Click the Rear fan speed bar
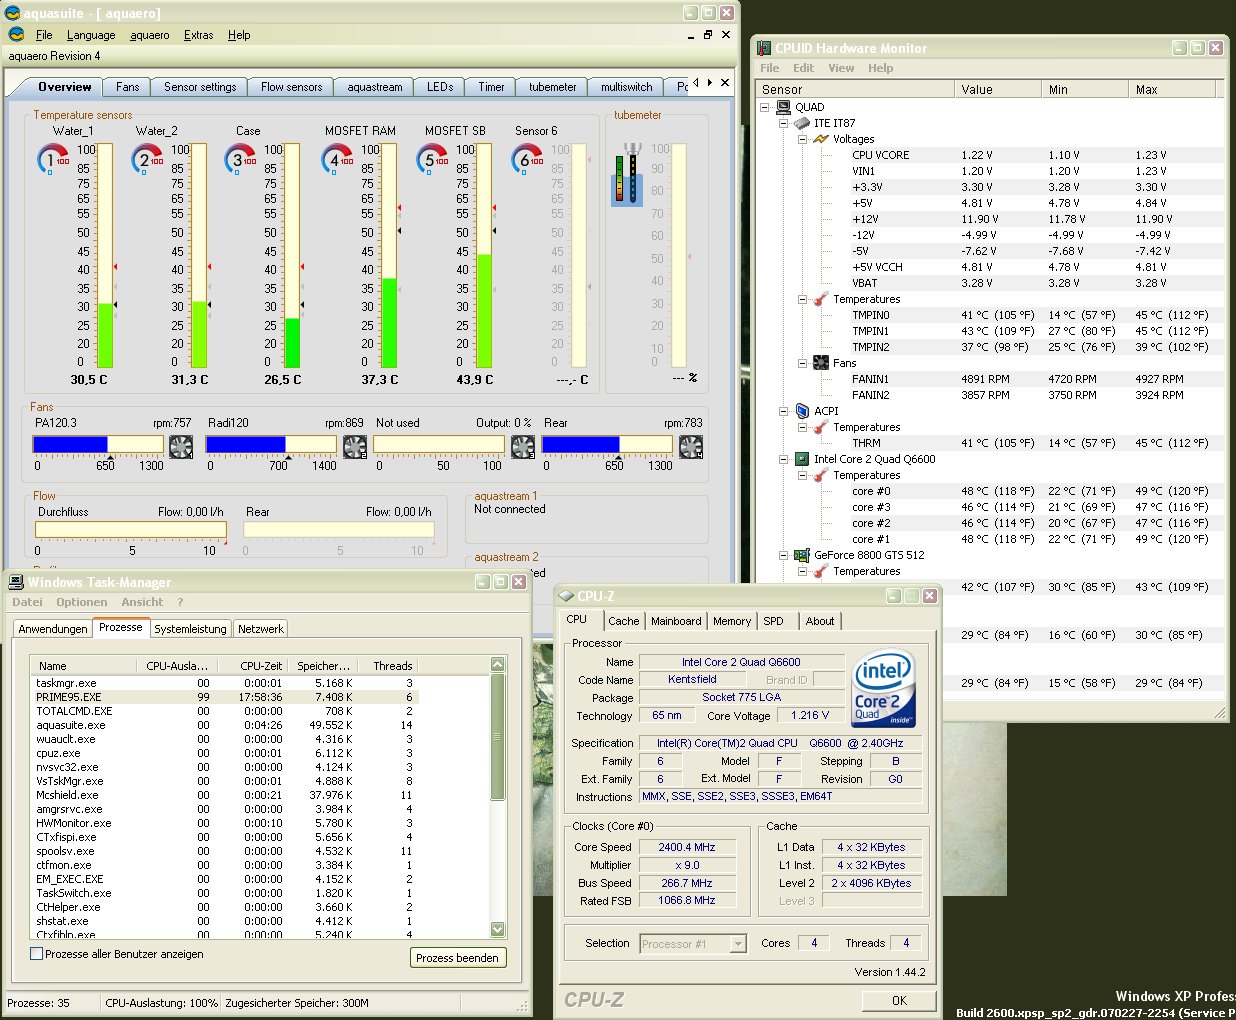Screen dimensions: 1236x1020 607,445
